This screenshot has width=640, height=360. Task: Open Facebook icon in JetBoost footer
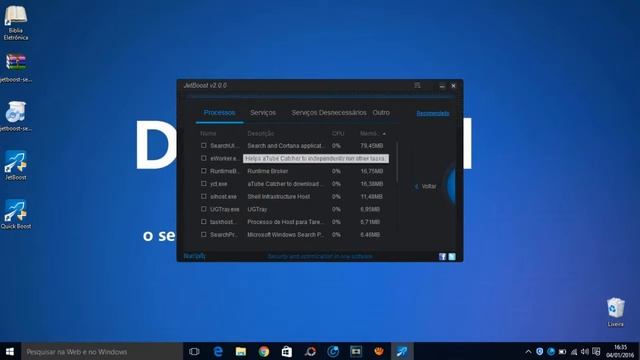[442, 256]
